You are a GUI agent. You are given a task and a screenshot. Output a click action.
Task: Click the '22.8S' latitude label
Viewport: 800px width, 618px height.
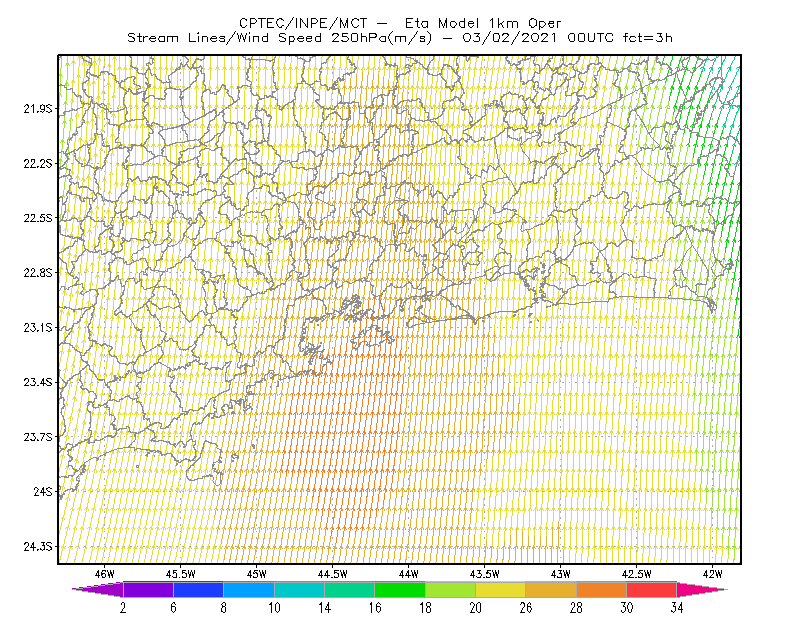[38, 273]
